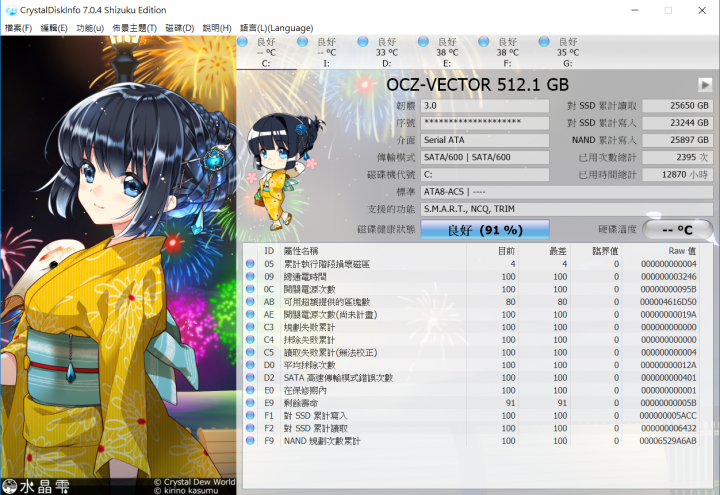Screen dimensions: 720x495
Task: Click status icon of attribute 05 row
Action: (x=250, y=264)
